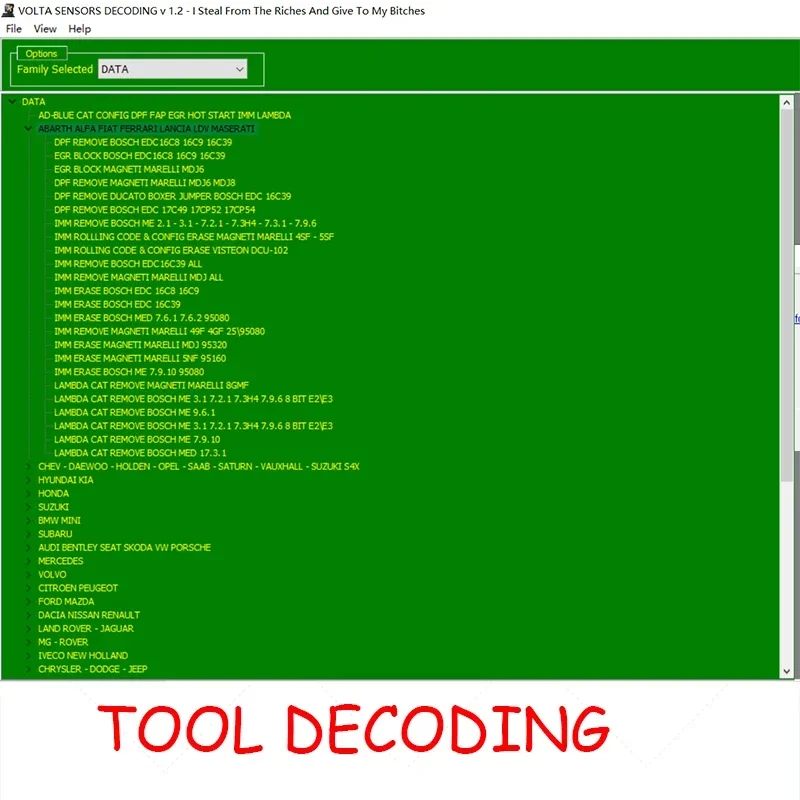This screenshot has width=800, height=800.
Task: Click the DATA root label
Action: (x=34, y=102)
